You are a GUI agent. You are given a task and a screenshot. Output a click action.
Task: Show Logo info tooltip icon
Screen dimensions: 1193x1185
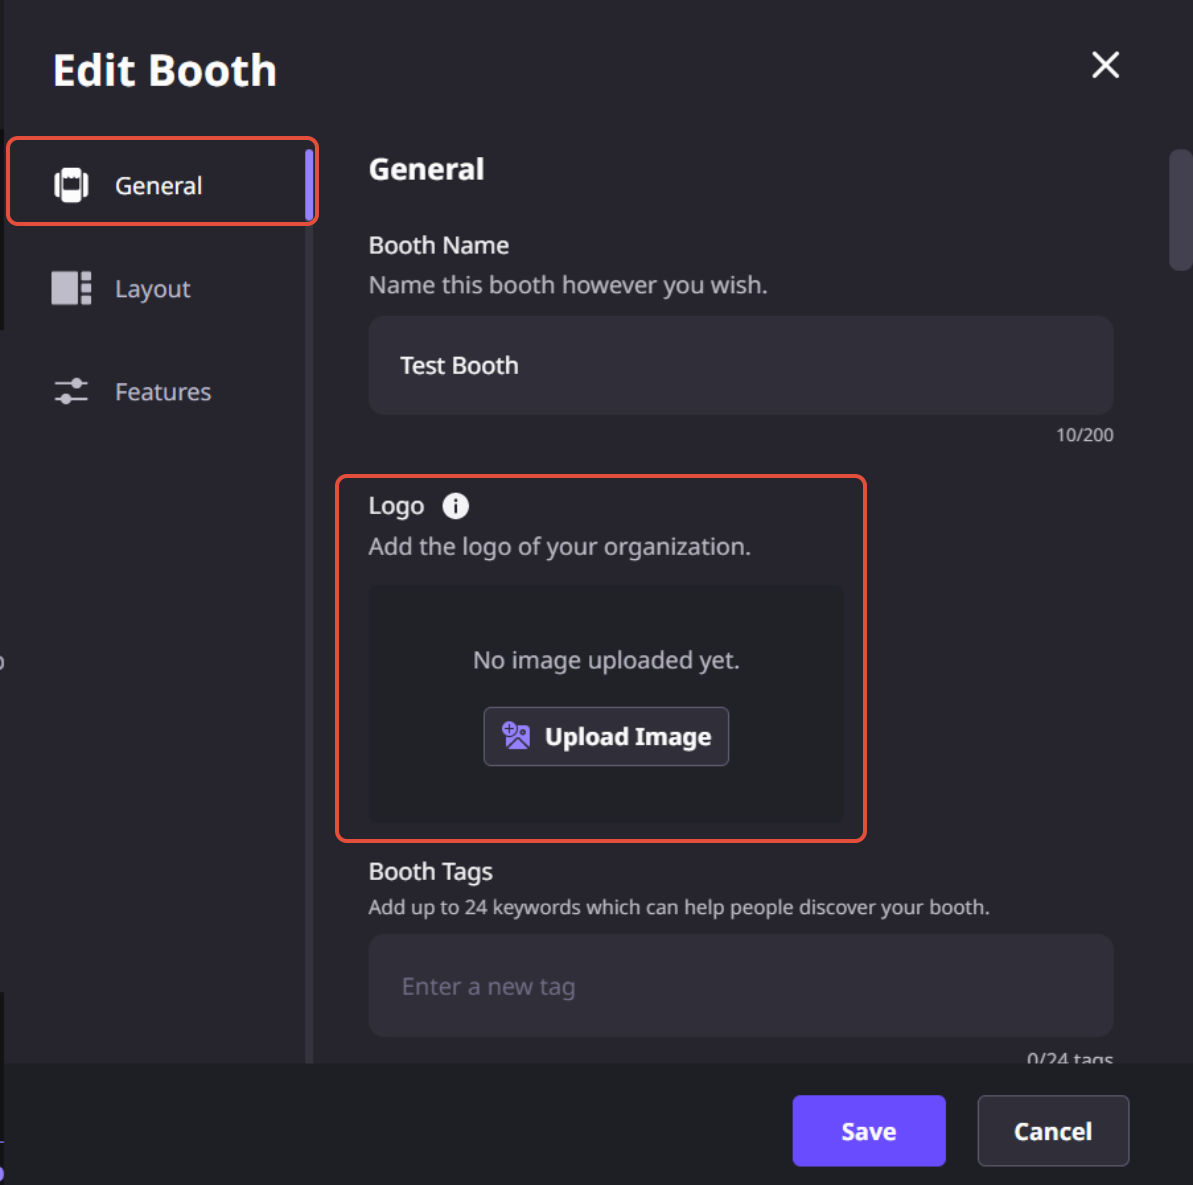[x=456, y=506]
